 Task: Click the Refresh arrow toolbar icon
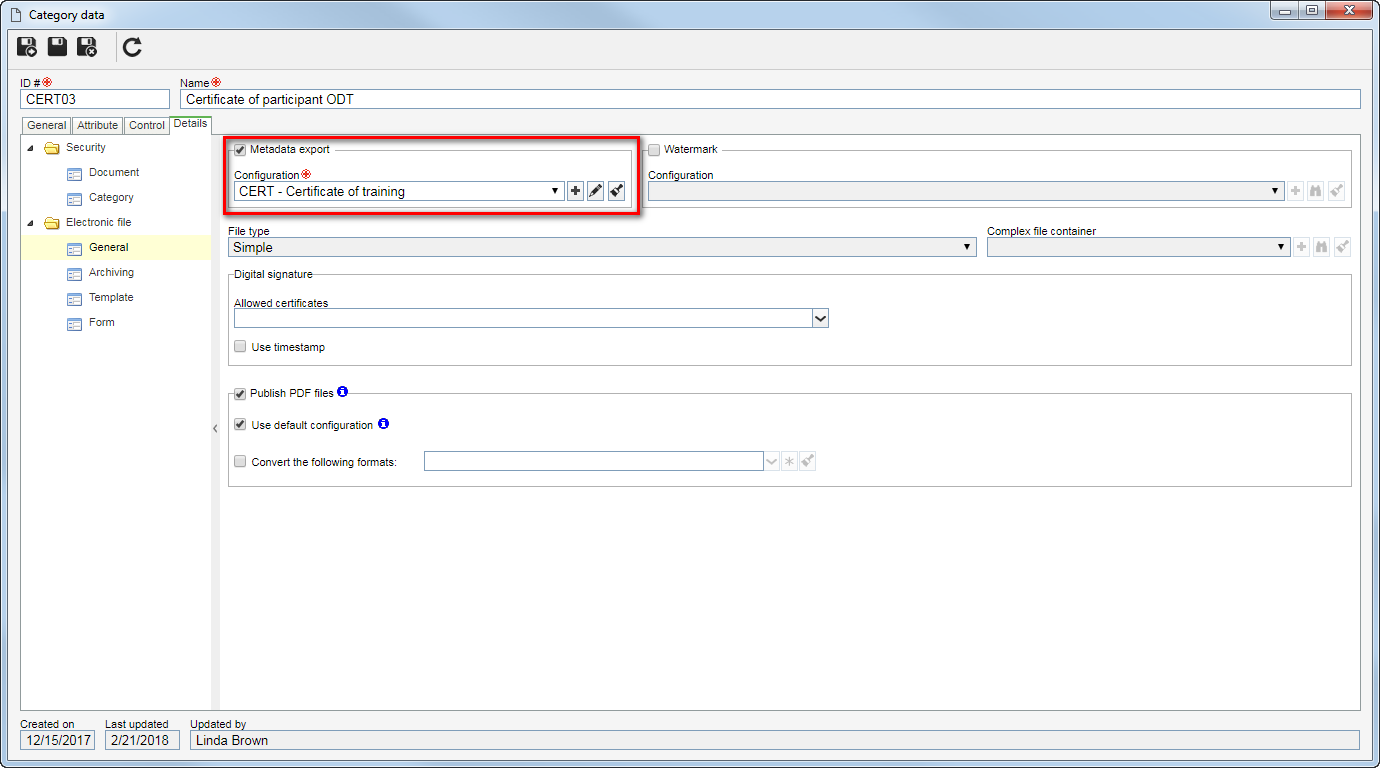pos(132,46)
